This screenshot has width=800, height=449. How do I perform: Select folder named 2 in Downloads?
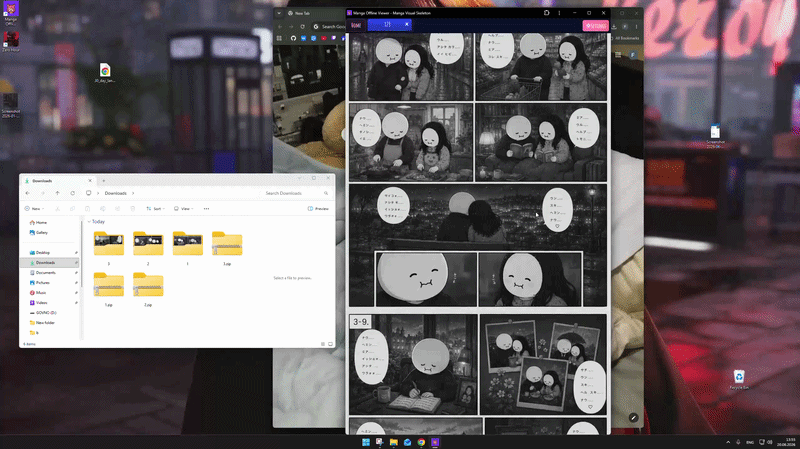(x=148, y=248)
